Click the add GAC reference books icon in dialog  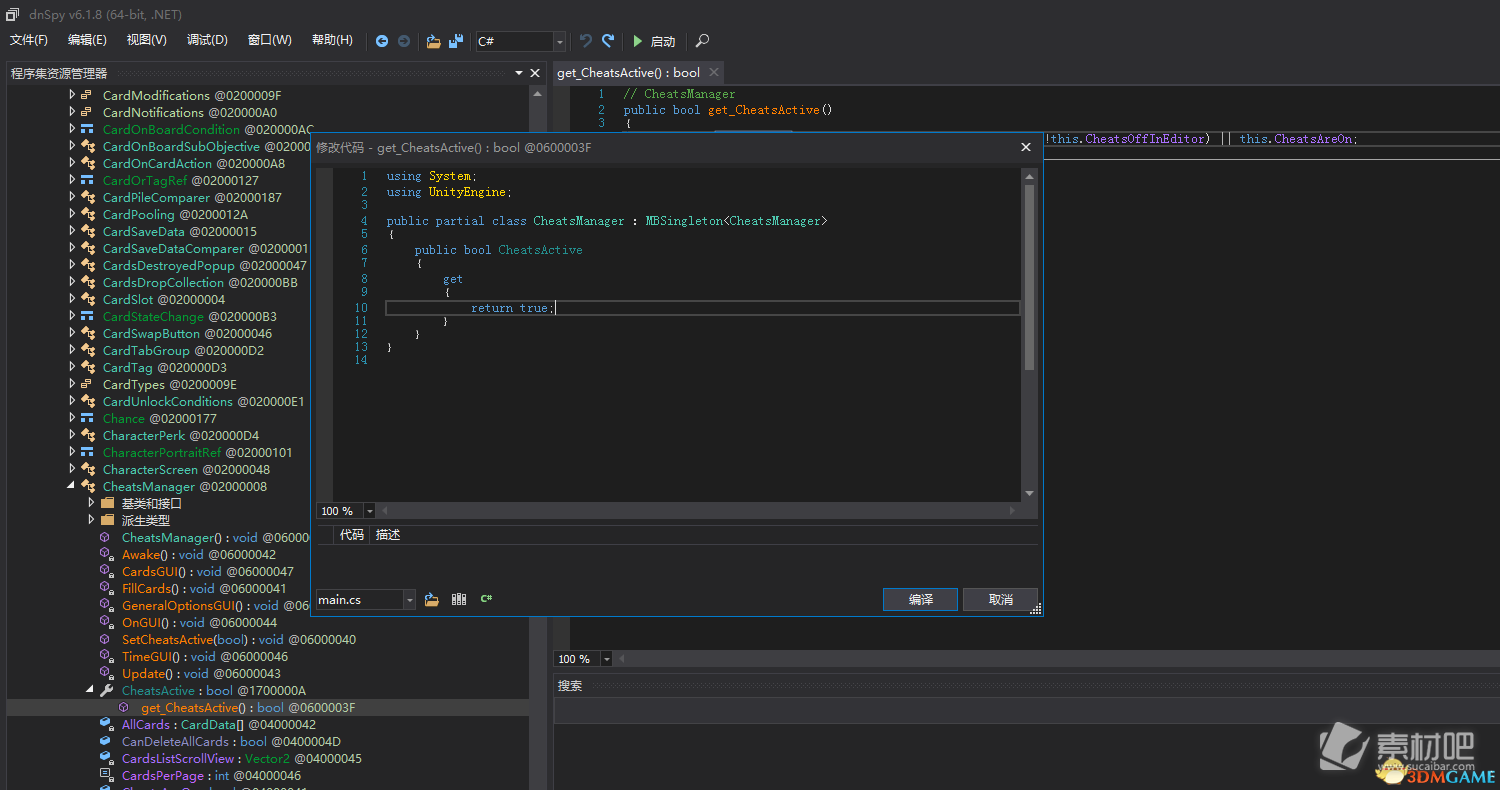click(459, 599)
